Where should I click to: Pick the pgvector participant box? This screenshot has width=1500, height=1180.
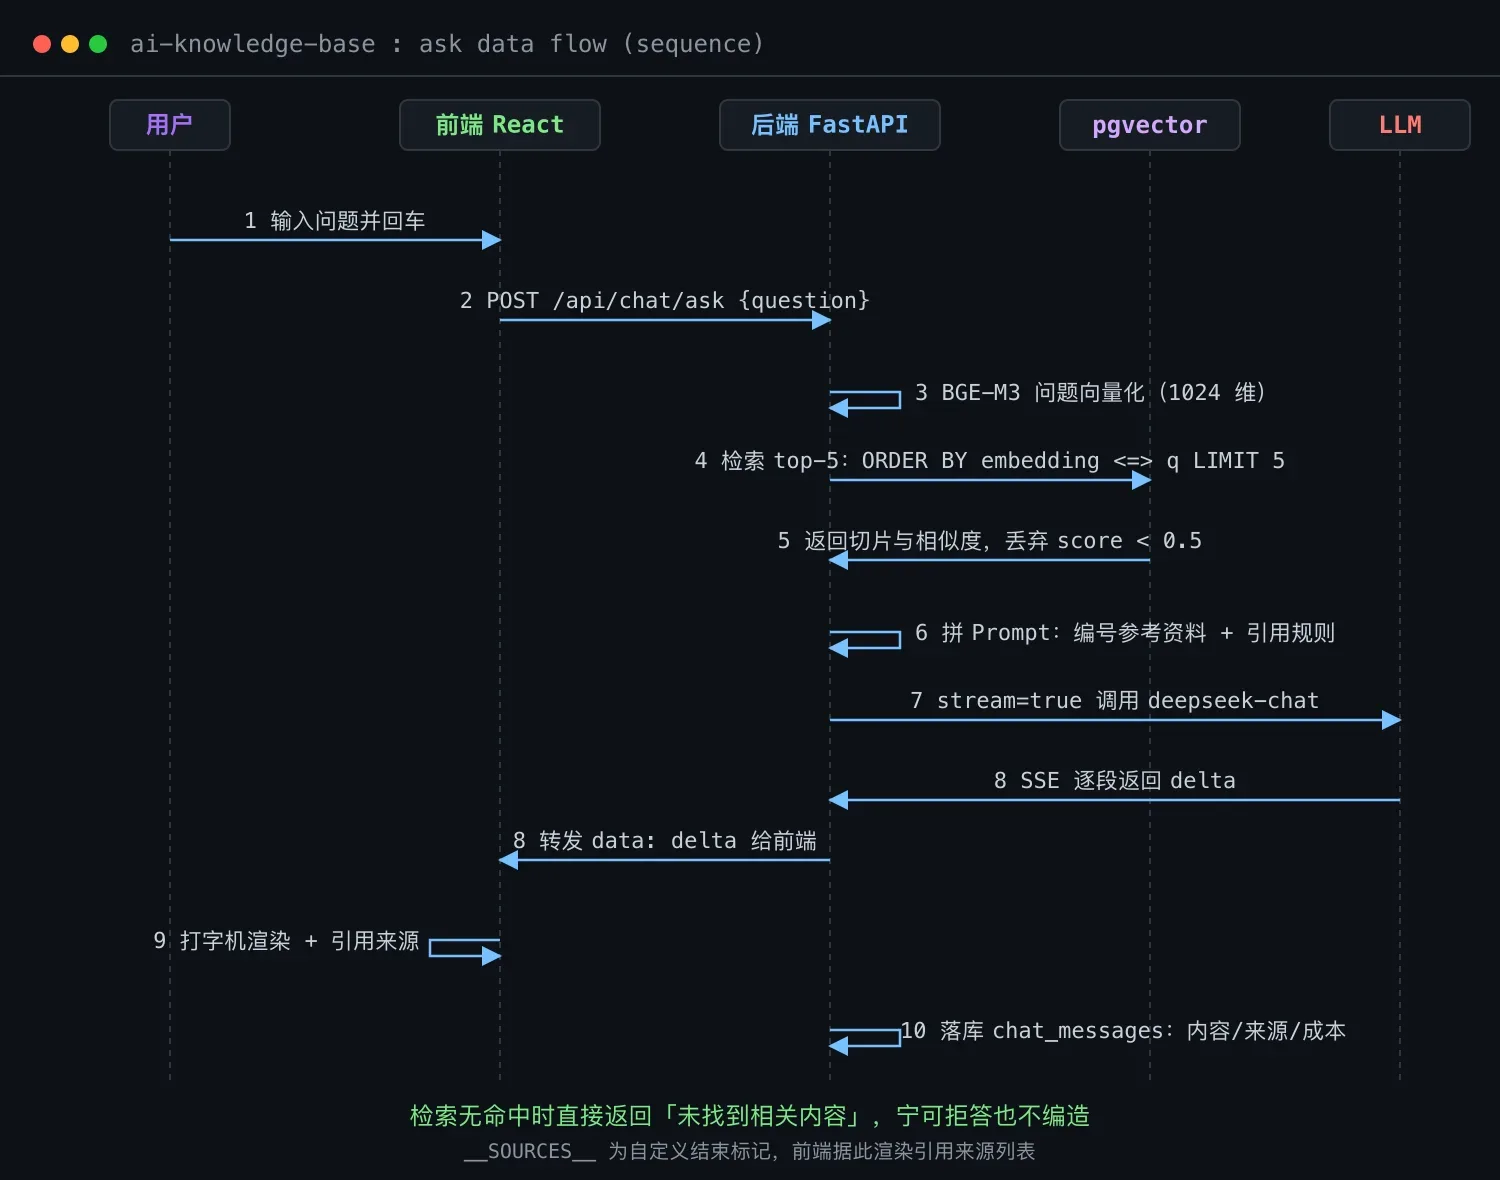(x=1150, y=125)
